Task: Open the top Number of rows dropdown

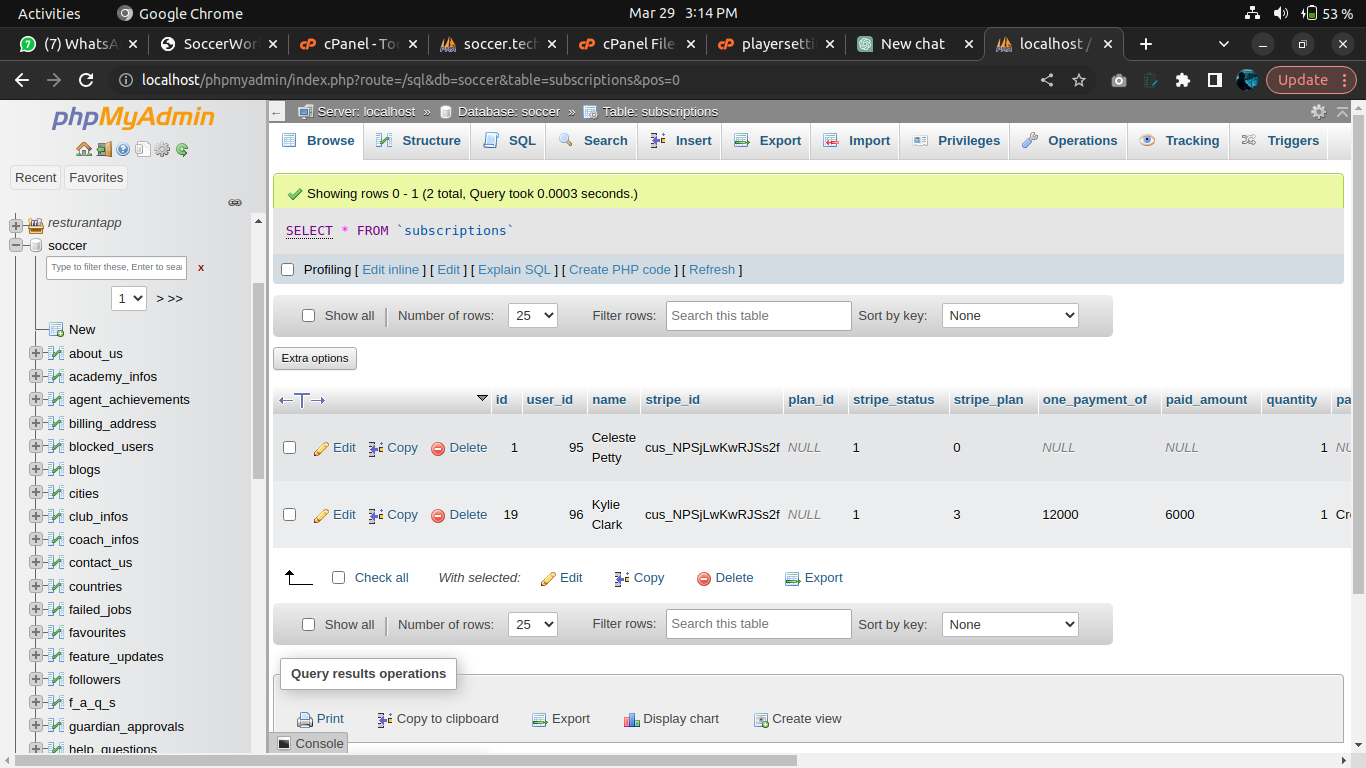Action: (533, 316)
